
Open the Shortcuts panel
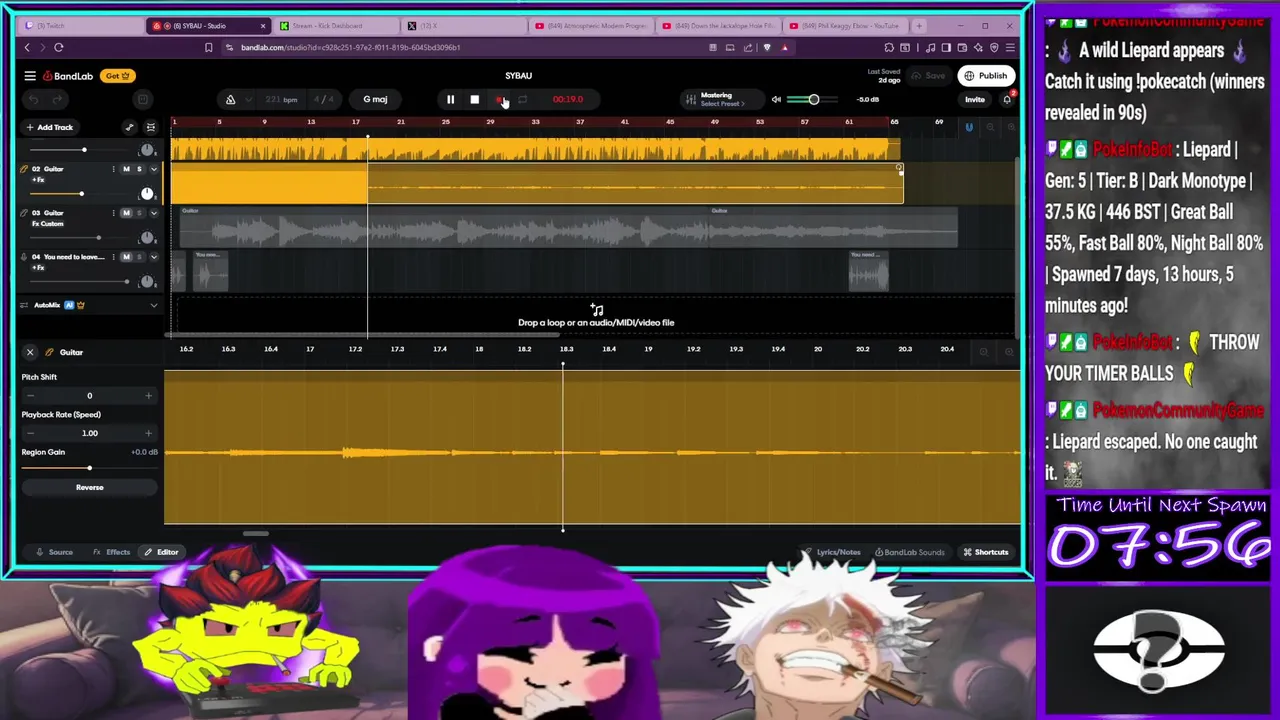click(985, 552)
